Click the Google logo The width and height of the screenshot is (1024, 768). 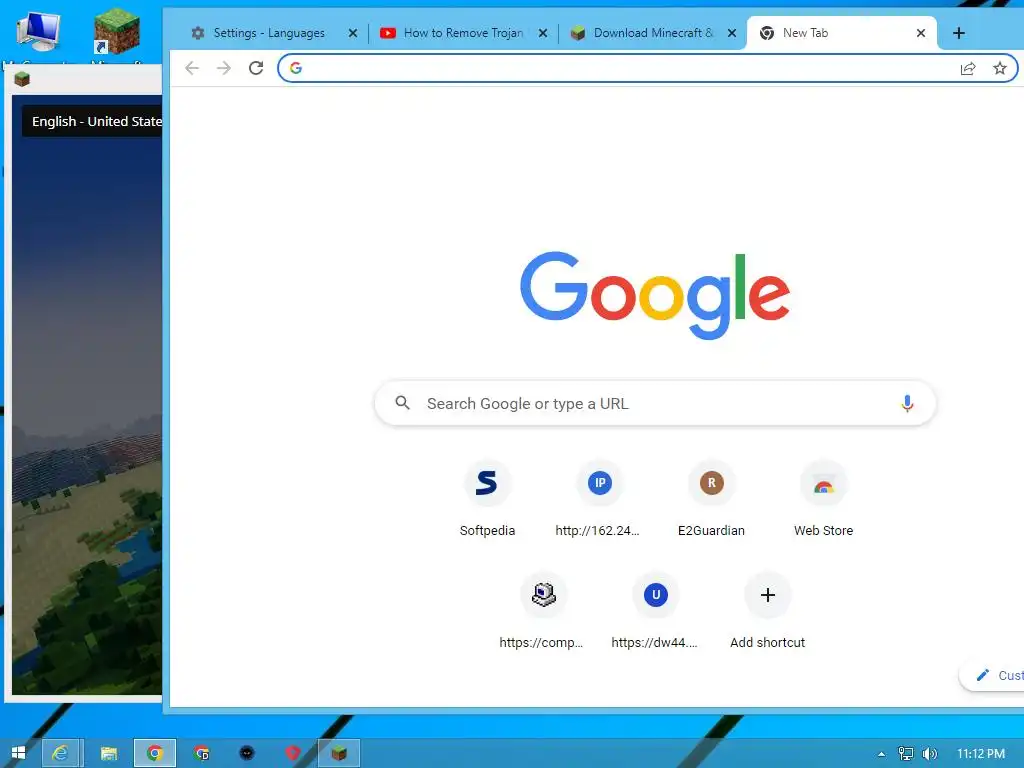(655, 295)
